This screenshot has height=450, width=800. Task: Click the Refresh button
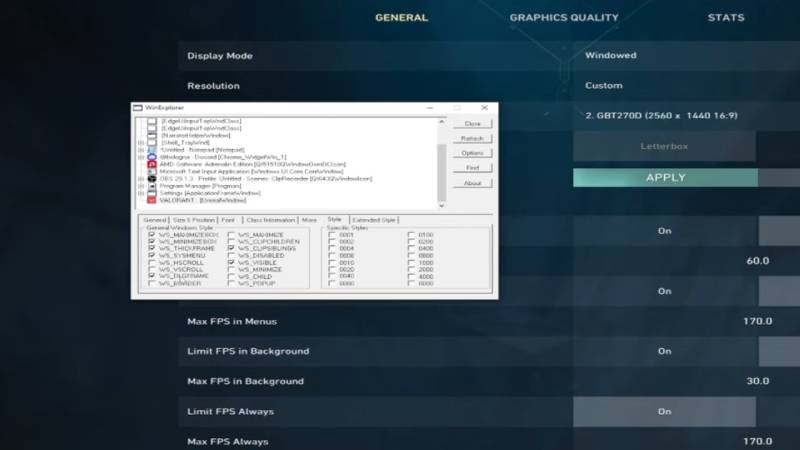click(x=472, y=138)
